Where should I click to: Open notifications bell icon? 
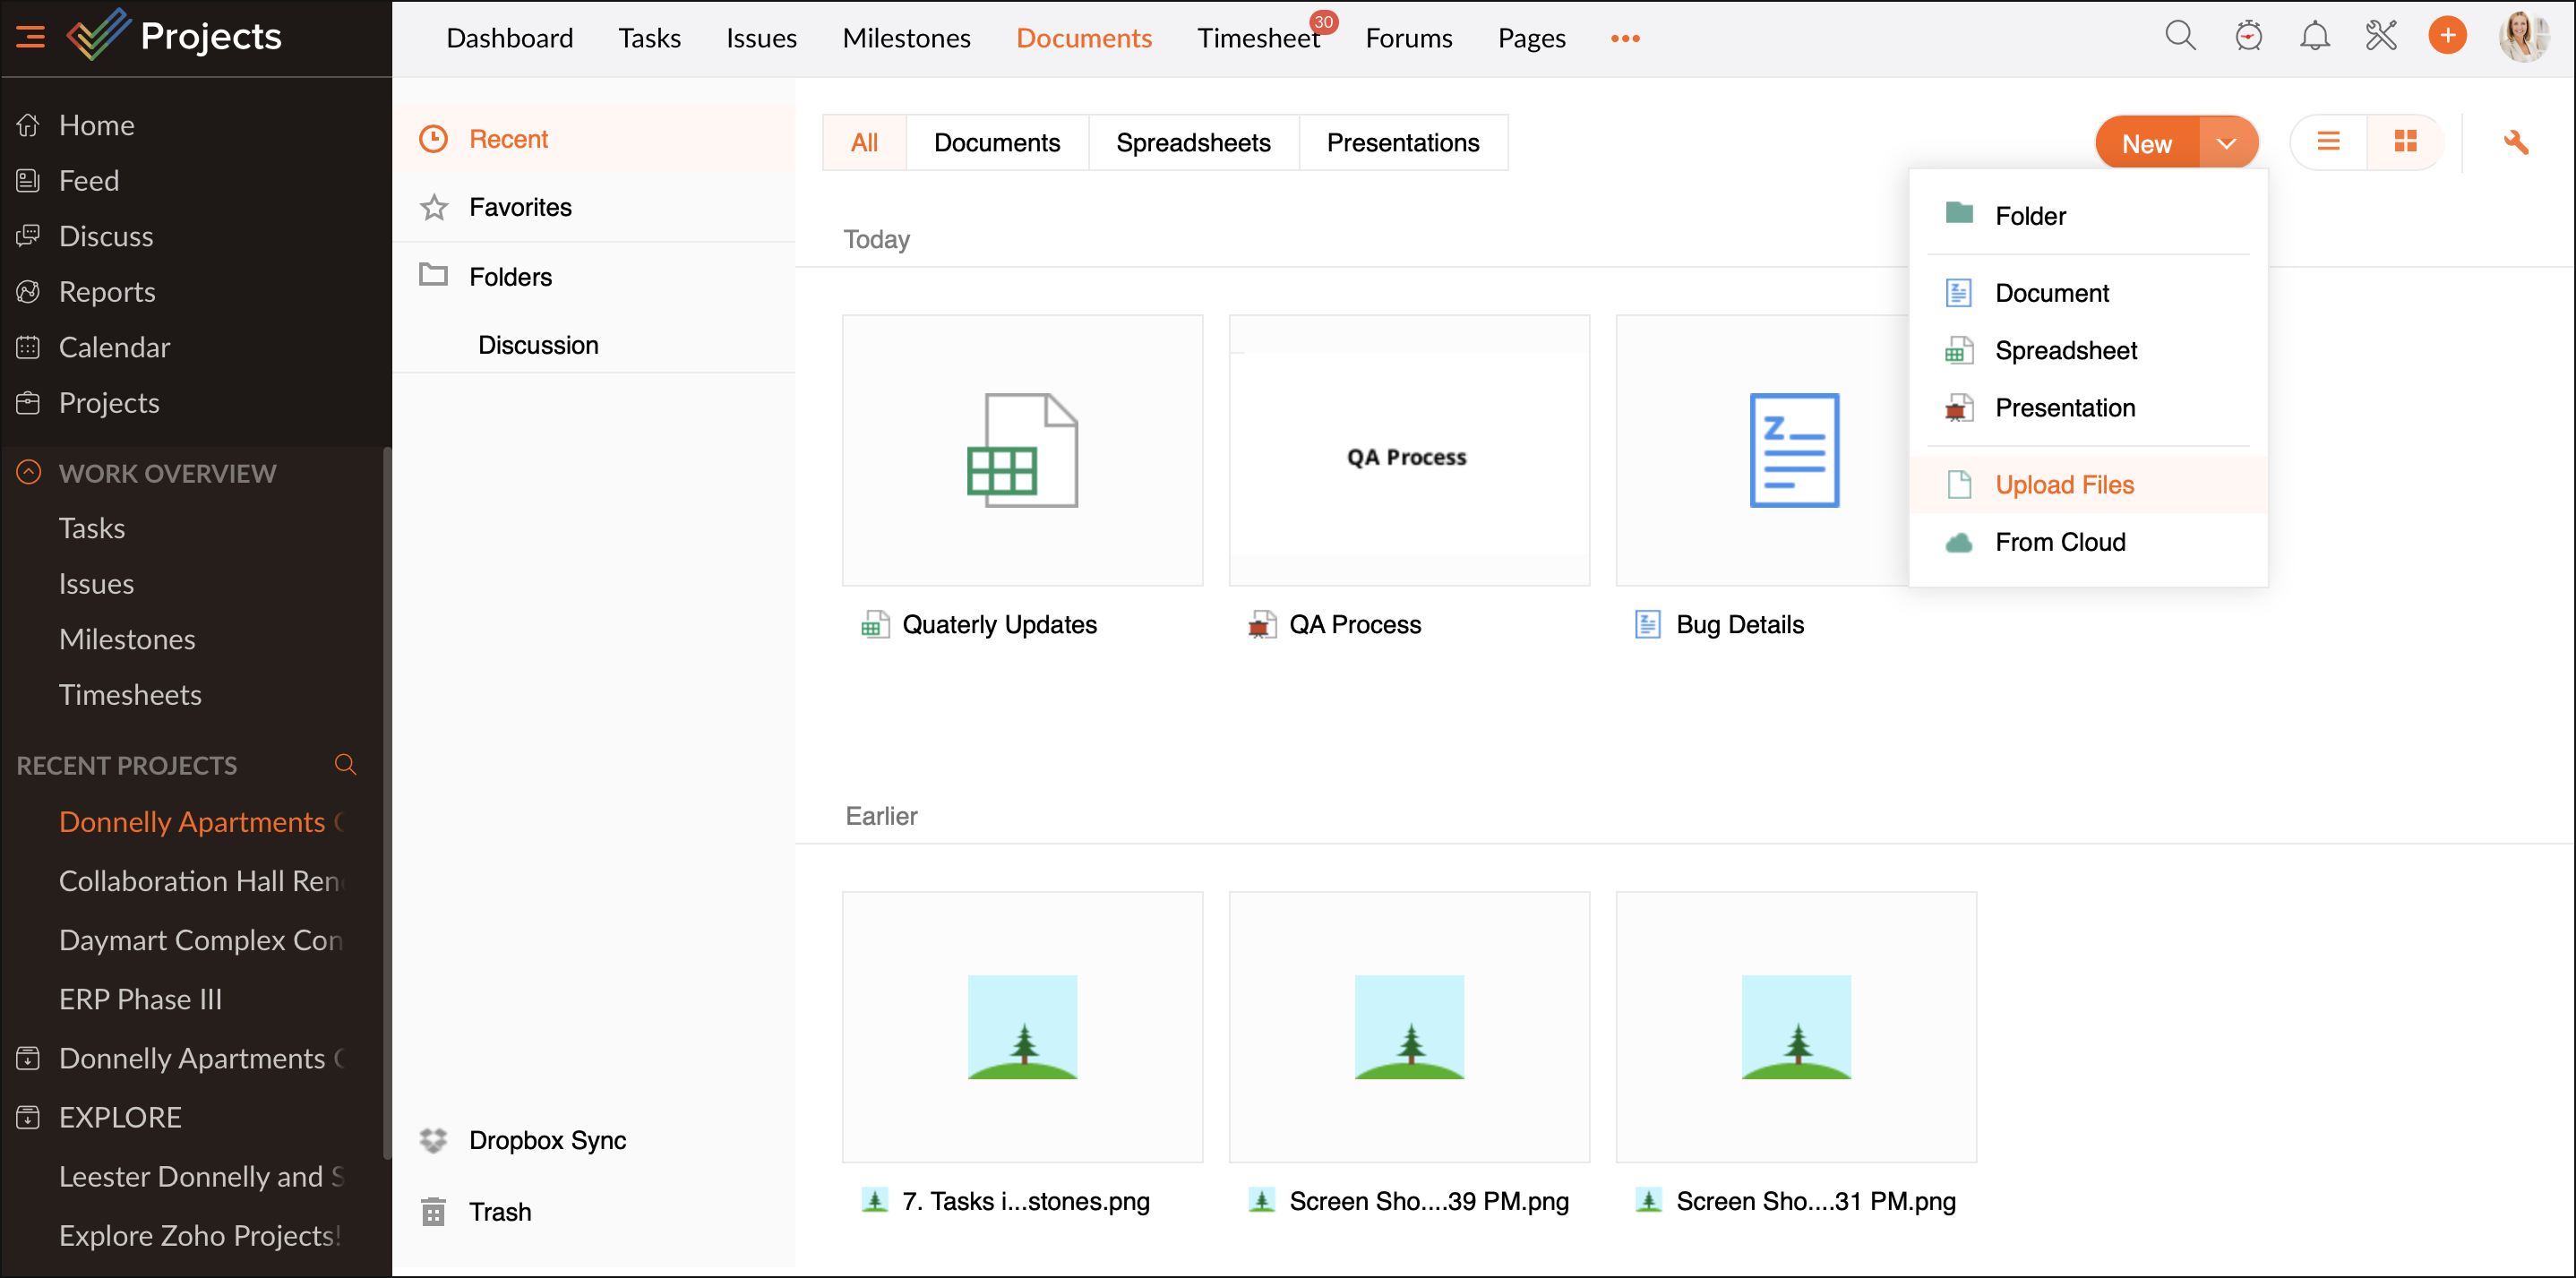pos(2314,37)
